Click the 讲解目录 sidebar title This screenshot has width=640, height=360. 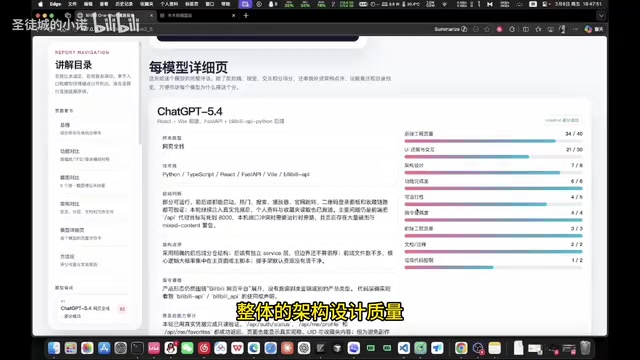coord(73,65)
